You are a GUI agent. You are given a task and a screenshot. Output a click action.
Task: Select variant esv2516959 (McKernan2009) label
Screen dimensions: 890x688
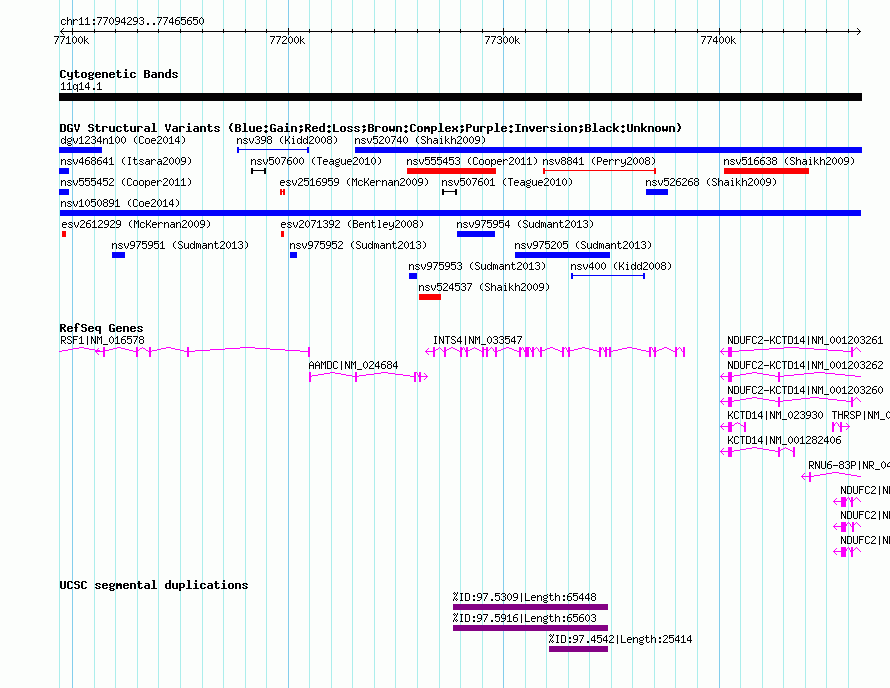tap(354, 182)
